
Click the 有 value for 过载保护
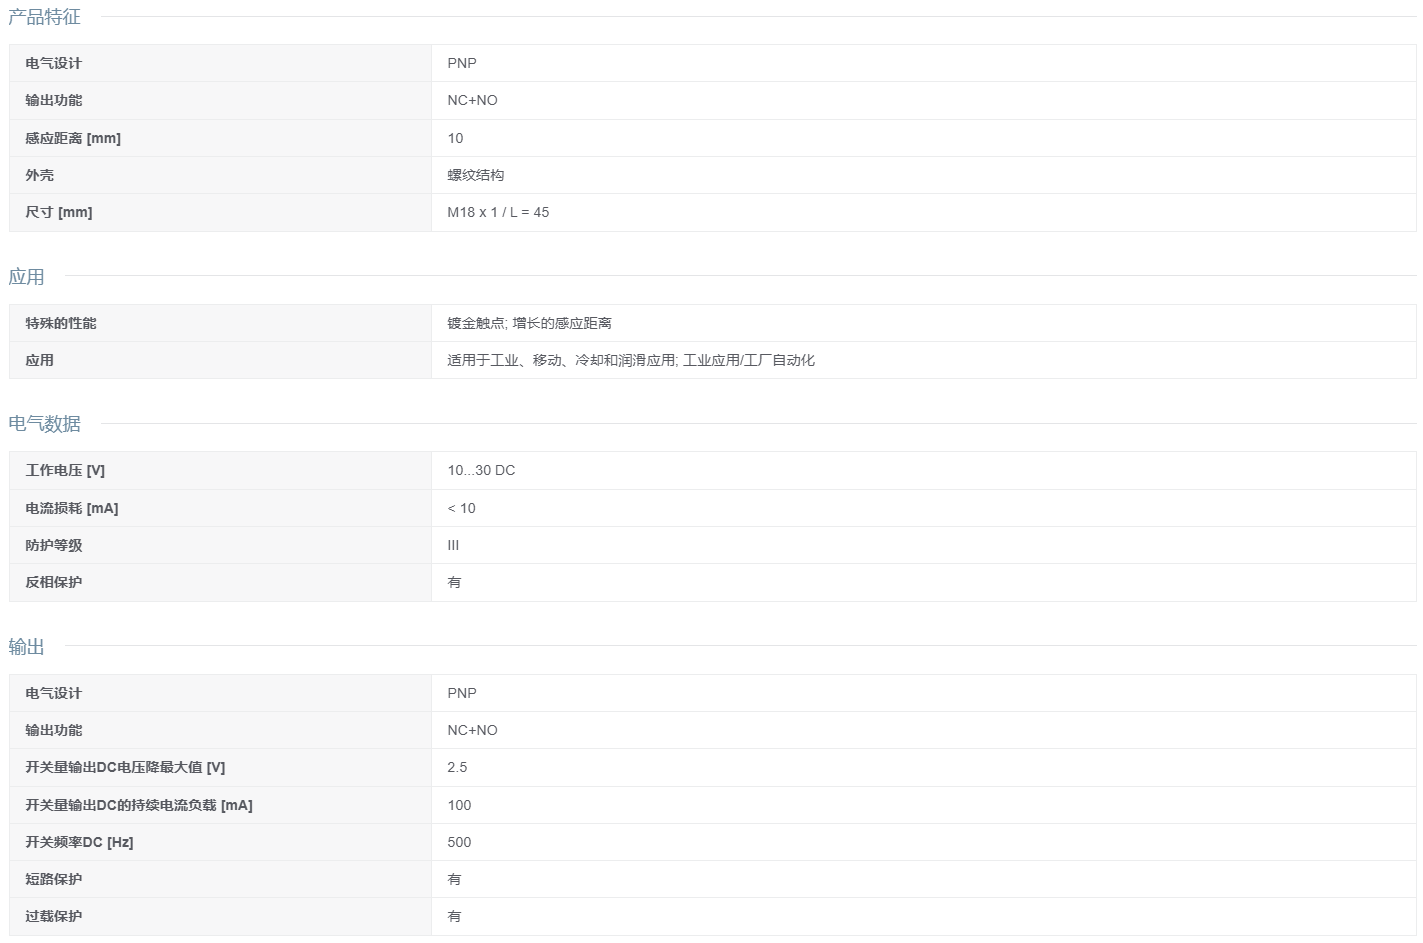point(454,916)
